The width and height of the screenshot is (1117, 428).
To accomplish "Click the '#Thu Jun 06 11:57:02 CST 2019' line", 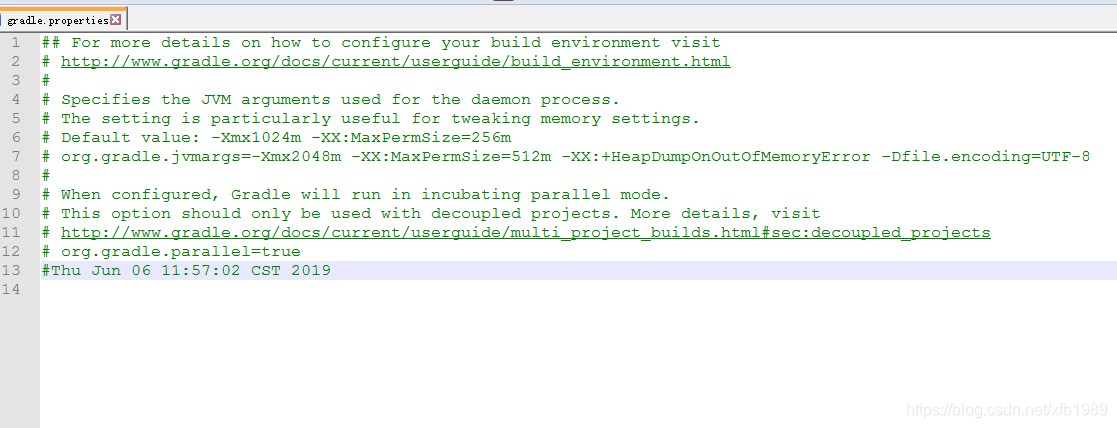I will [186, 271].
